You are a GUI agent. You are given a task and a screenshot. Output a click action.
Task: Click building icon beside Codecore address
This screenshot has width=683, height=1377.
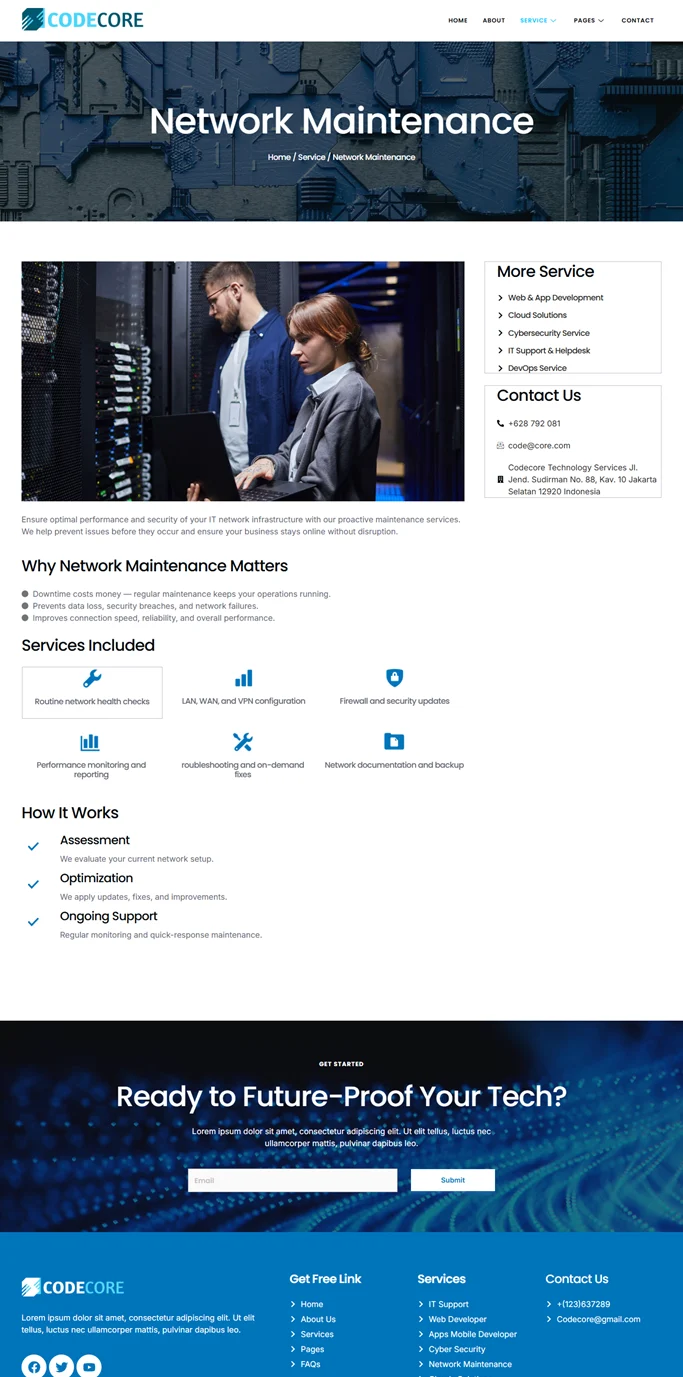tap(500, 480)
